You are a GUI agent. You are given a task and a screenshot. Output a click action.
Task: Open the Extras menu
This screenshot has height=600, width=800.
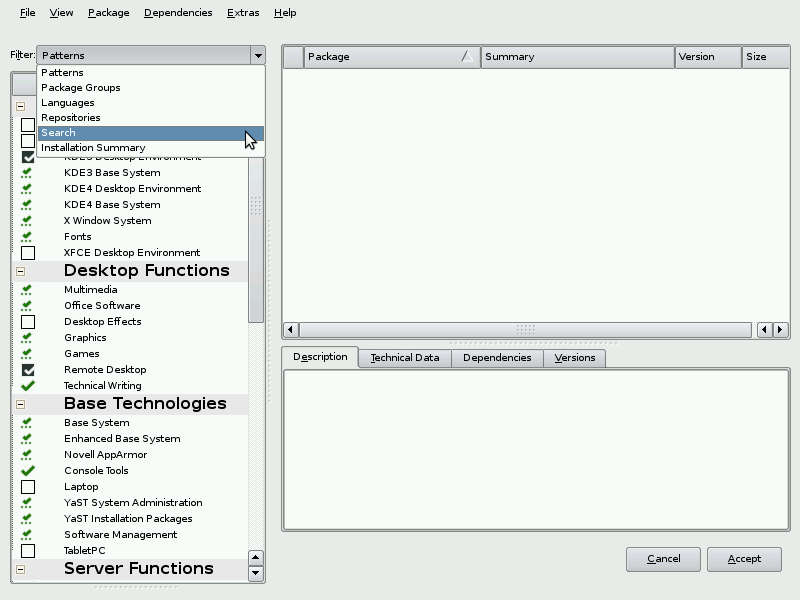point(243,13)
